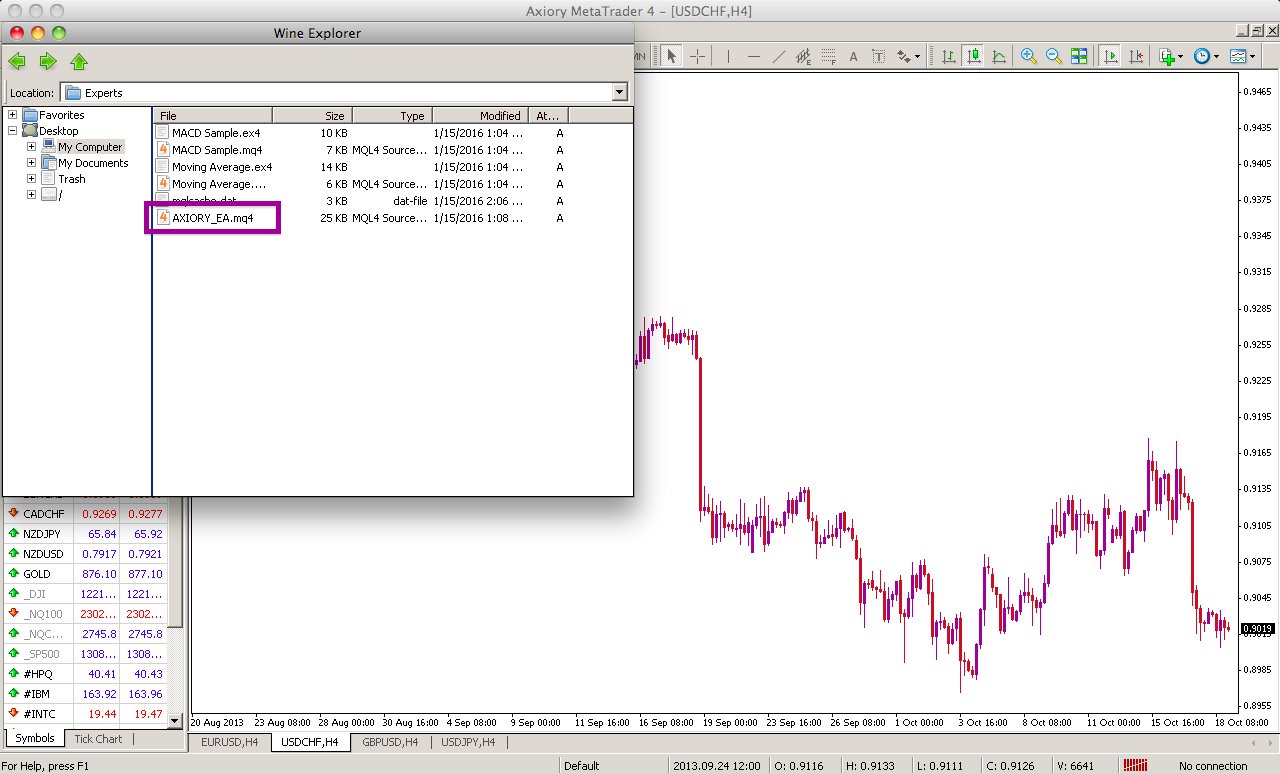This screenshot has height=774, width=1280.
Task: Go up one folder in Wine Explorer
Action: [x=79, y=62]
